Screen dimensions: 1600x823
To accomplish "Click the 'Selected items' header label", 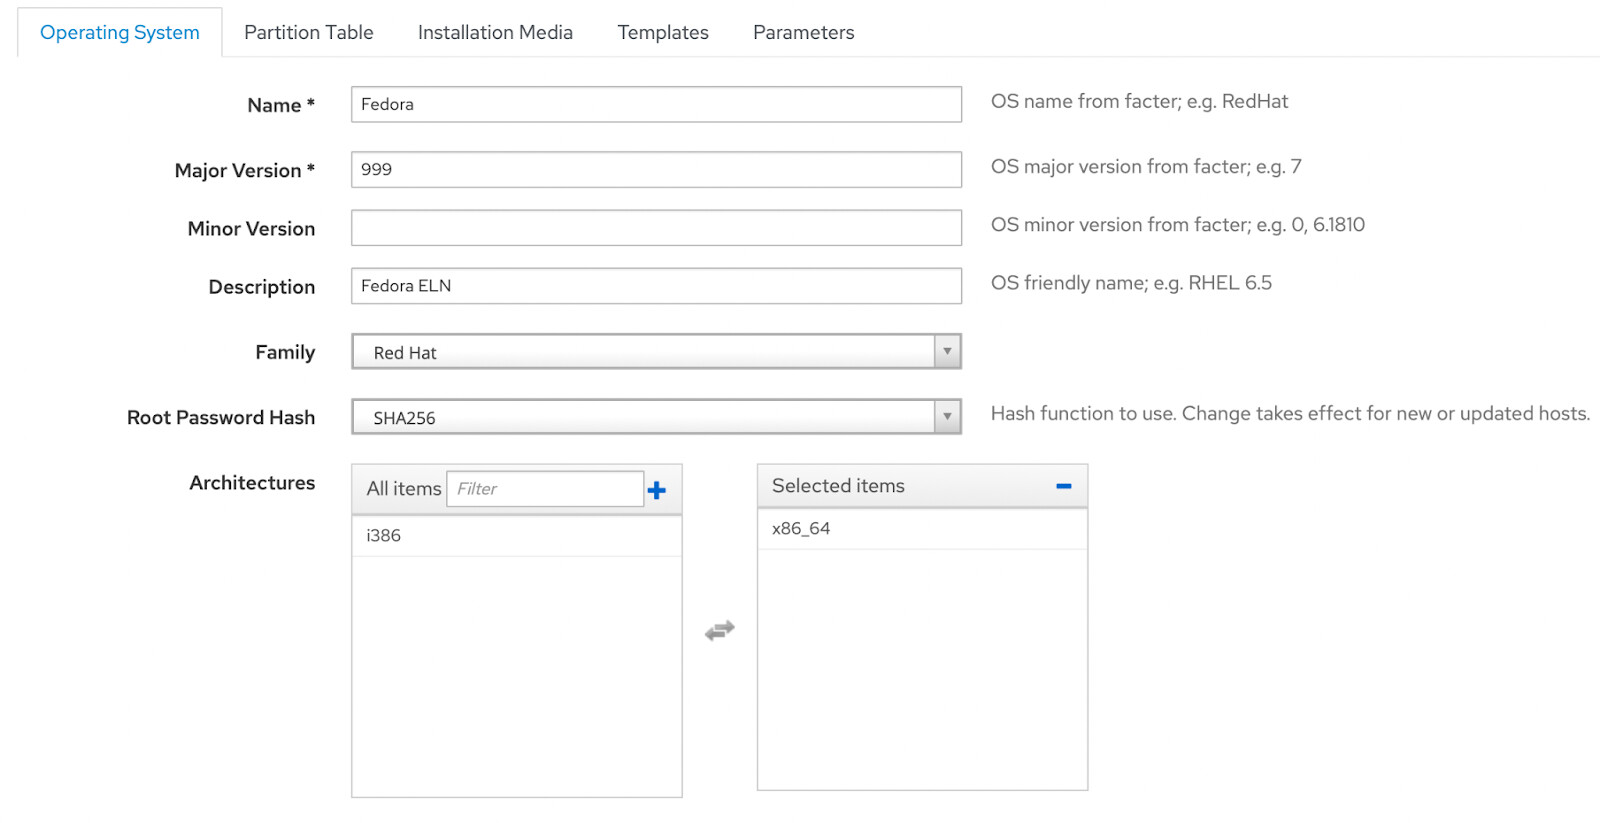I will [838, 486].
